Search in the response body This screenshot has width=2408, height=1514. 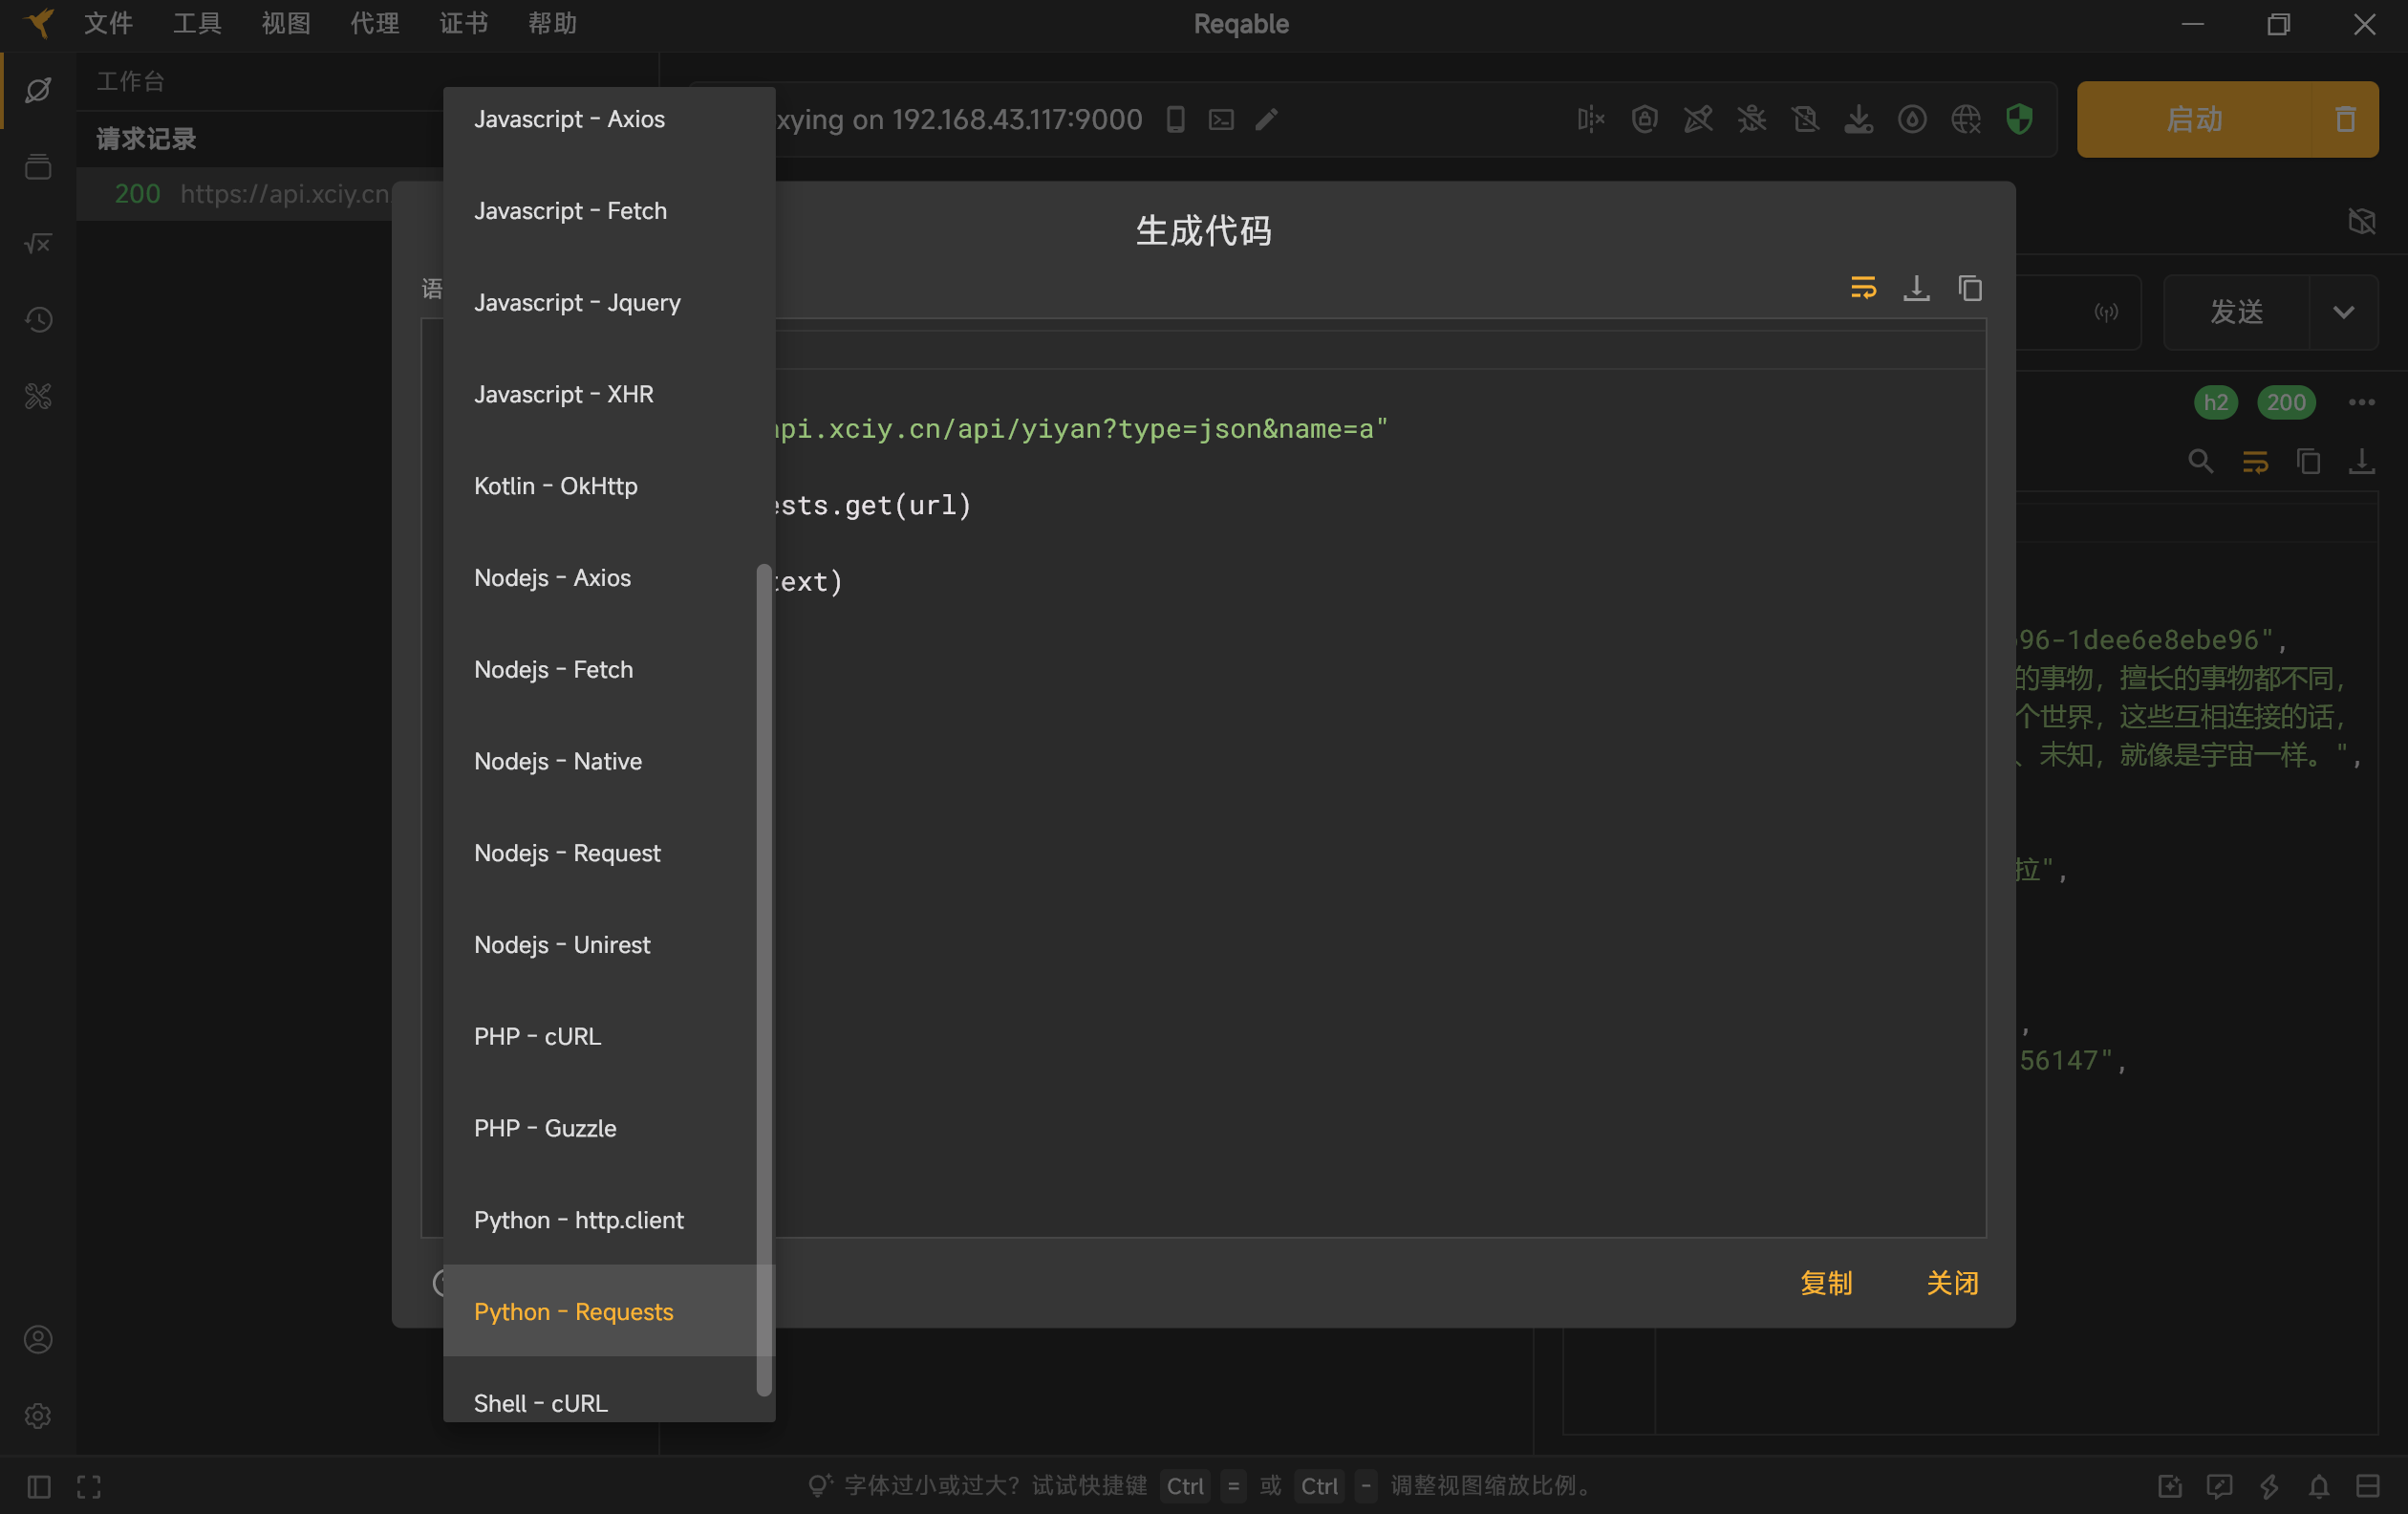[x=2200, y=461]
